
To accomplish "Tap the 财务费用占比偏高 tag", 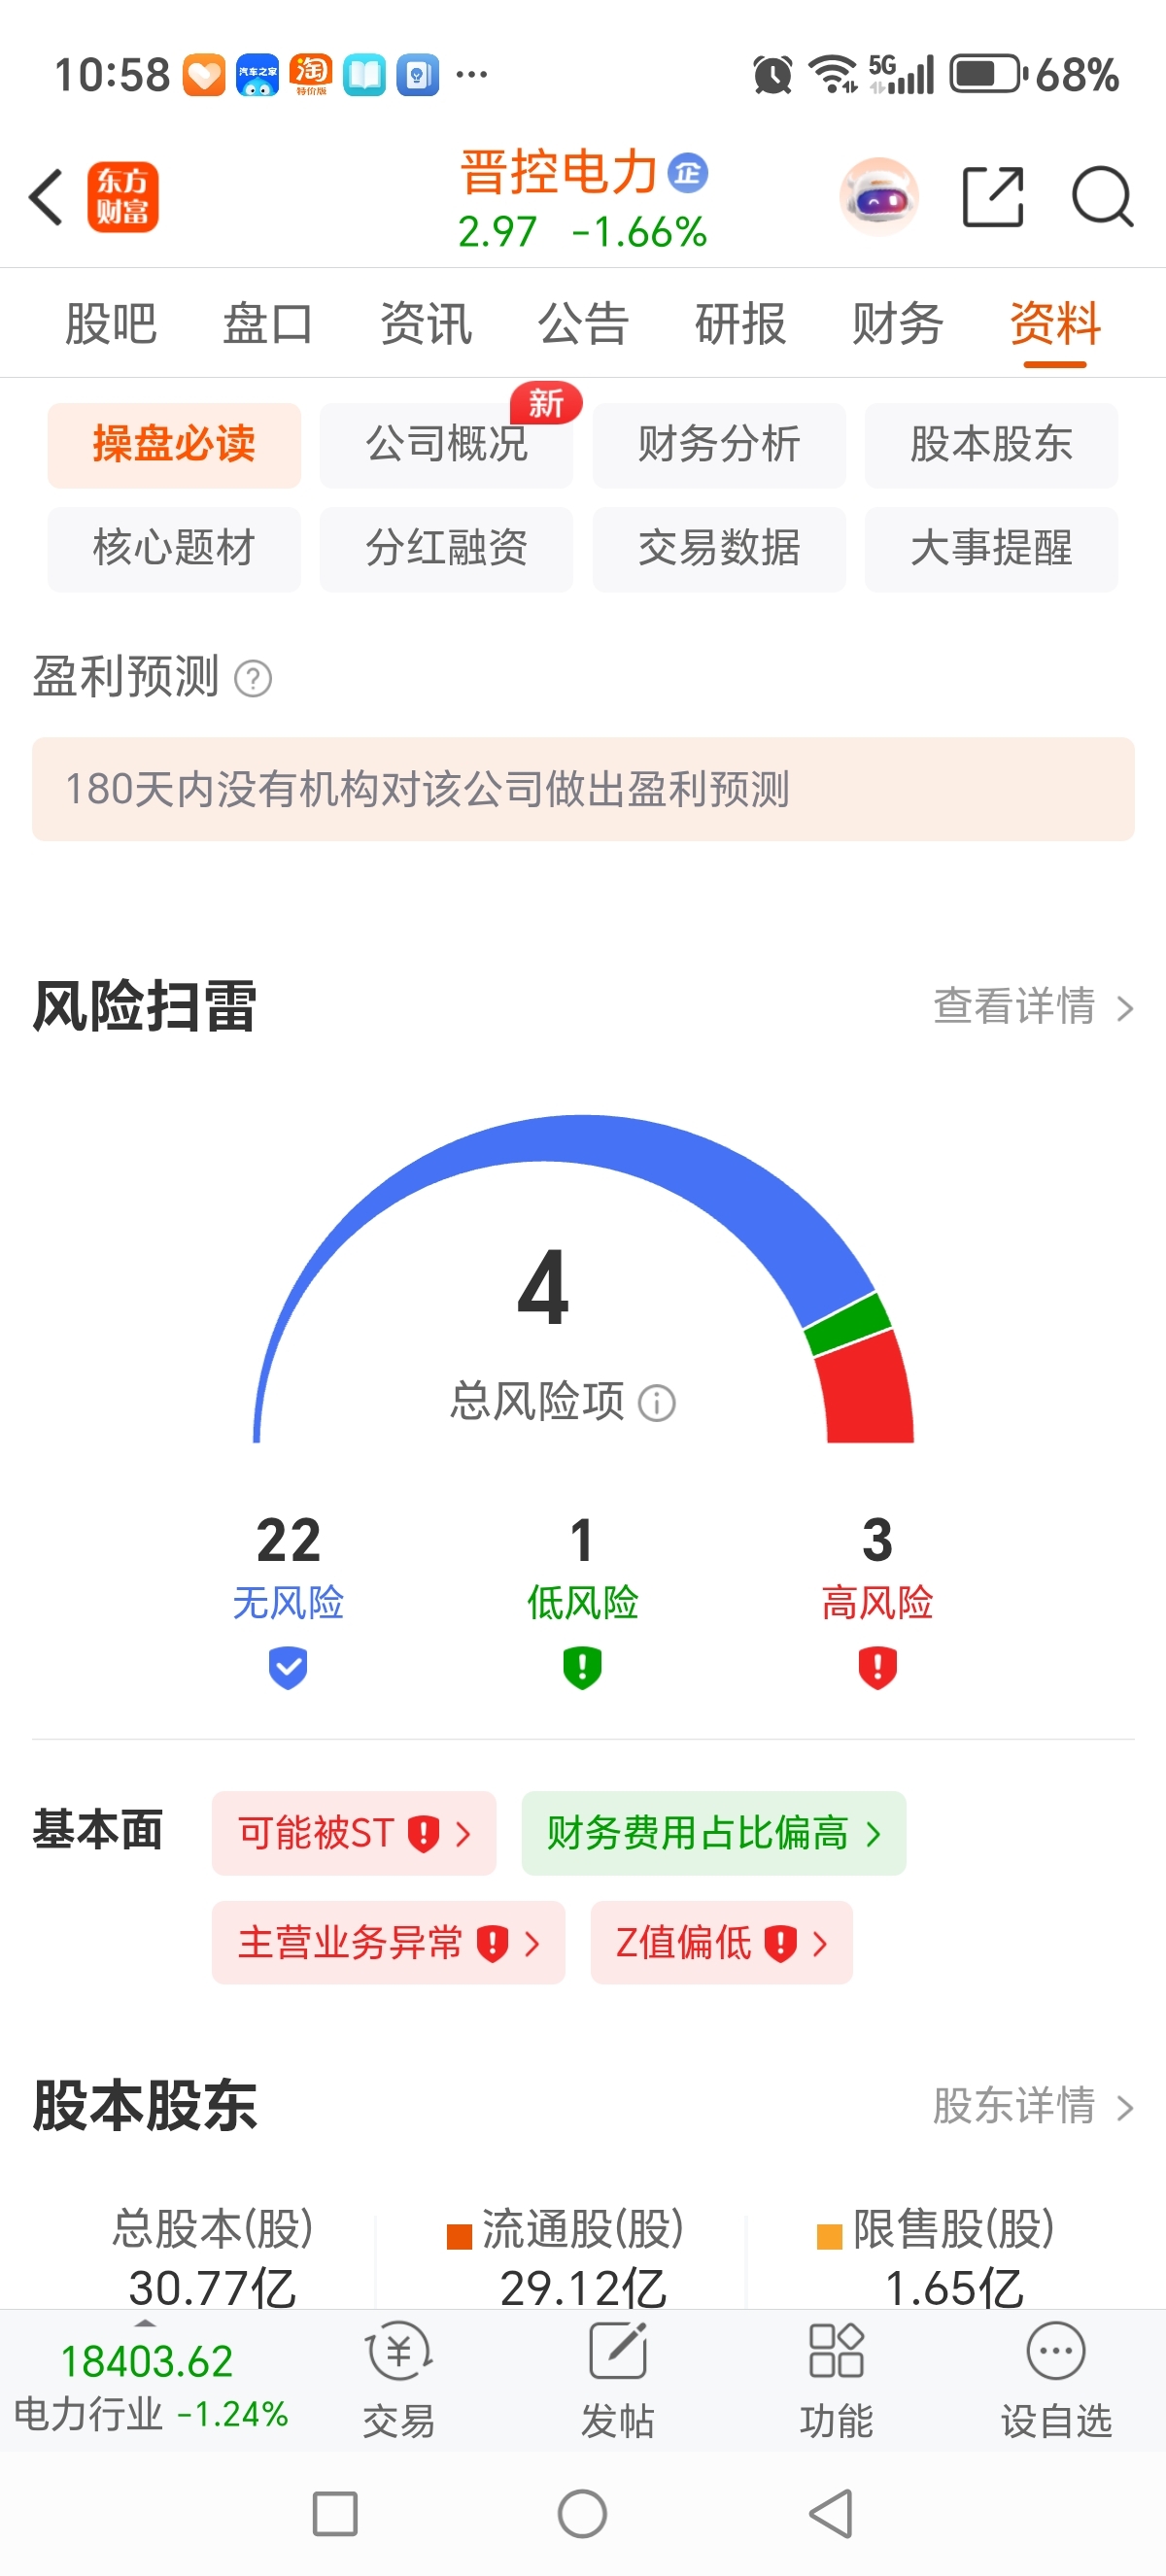I will pyautogui.click(x=713, y=1833).
